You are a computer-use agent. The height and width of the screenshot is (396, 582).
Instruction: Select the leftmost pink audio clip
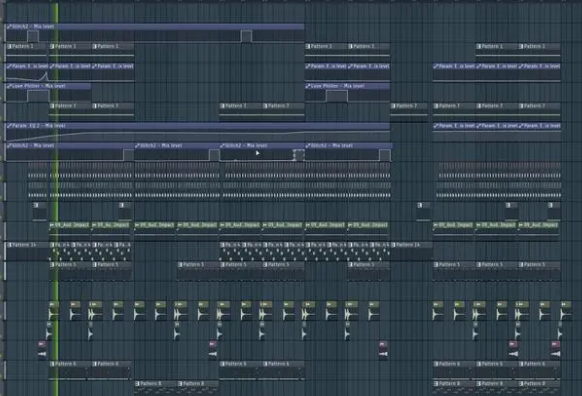tap(42, 350)
